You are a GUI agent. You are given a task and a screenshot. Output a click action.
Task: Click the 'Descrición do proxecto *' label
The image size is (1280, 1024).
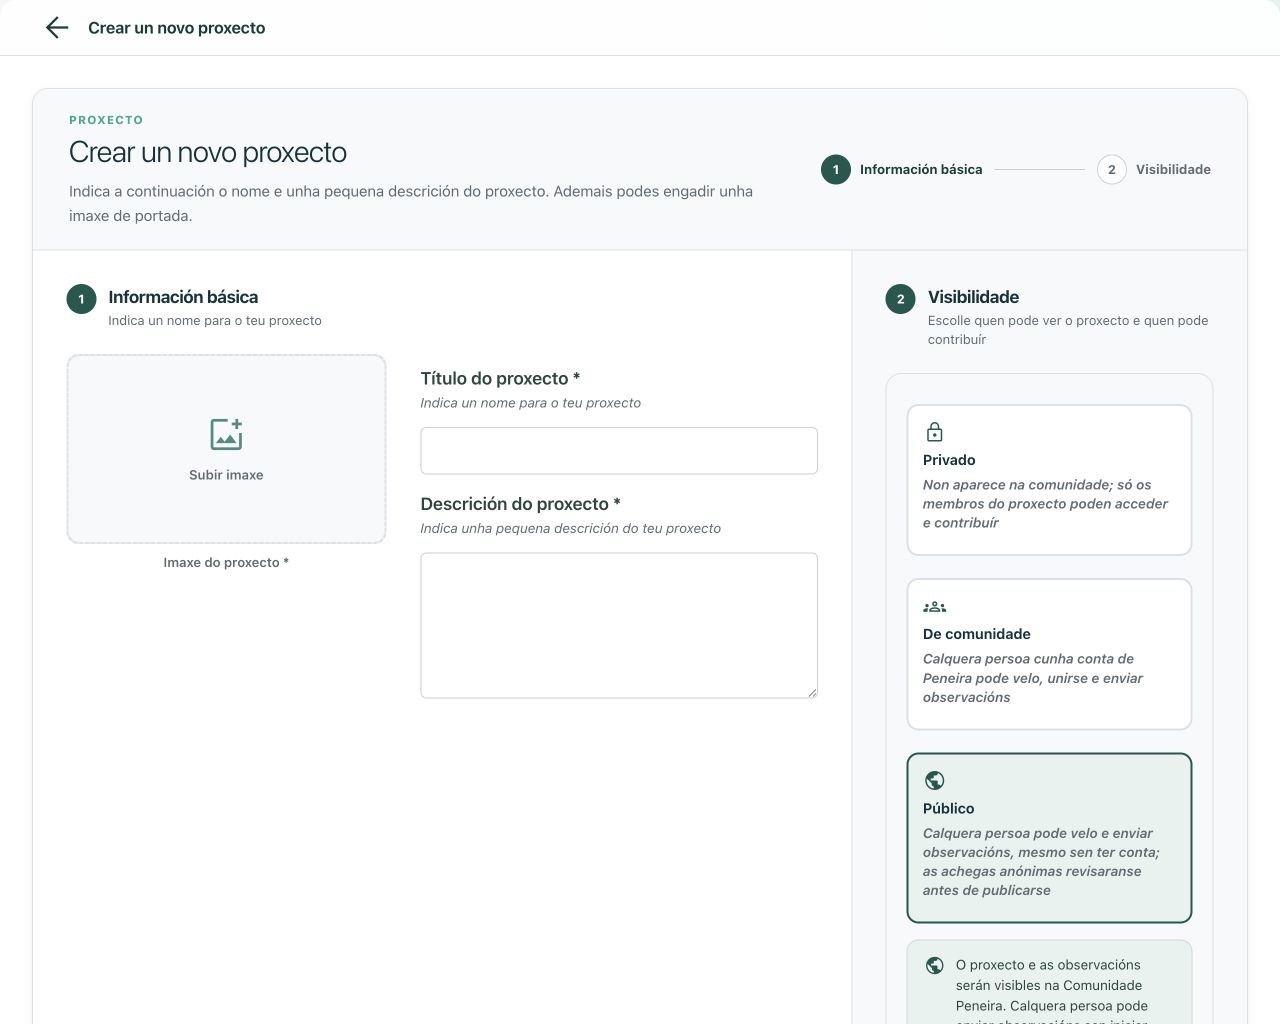point(520,504)
